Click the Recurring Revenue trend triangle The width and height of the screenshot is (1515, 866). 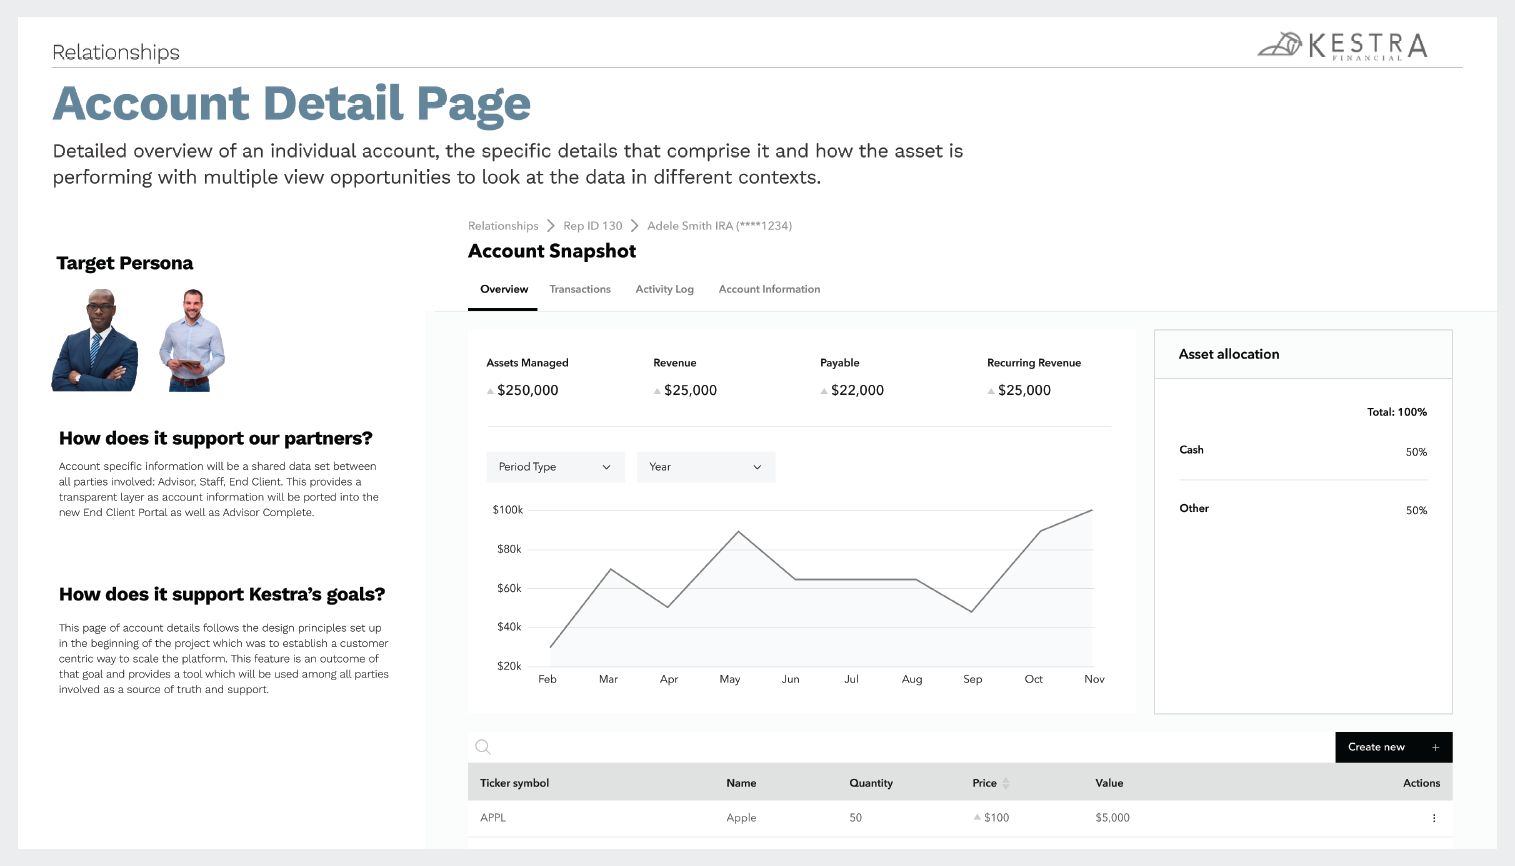click(990, 391)
